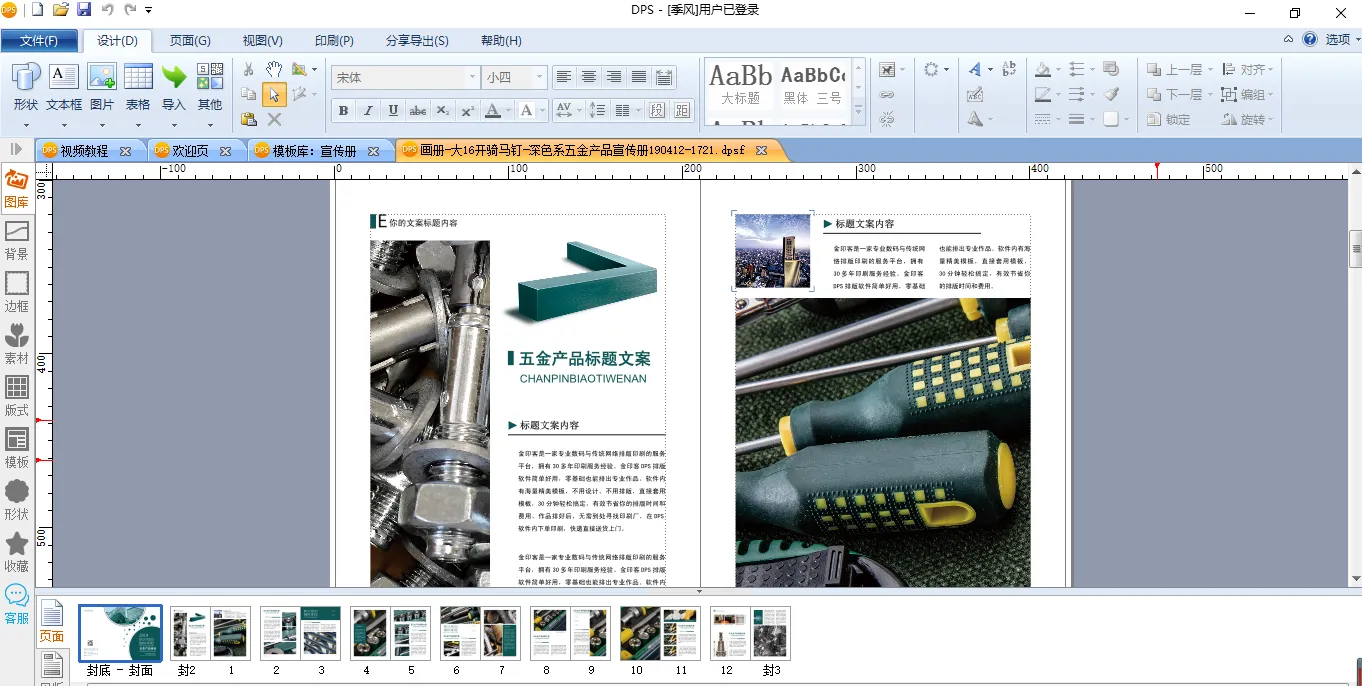Toggle underline text formatting

[x=393, y=110]
